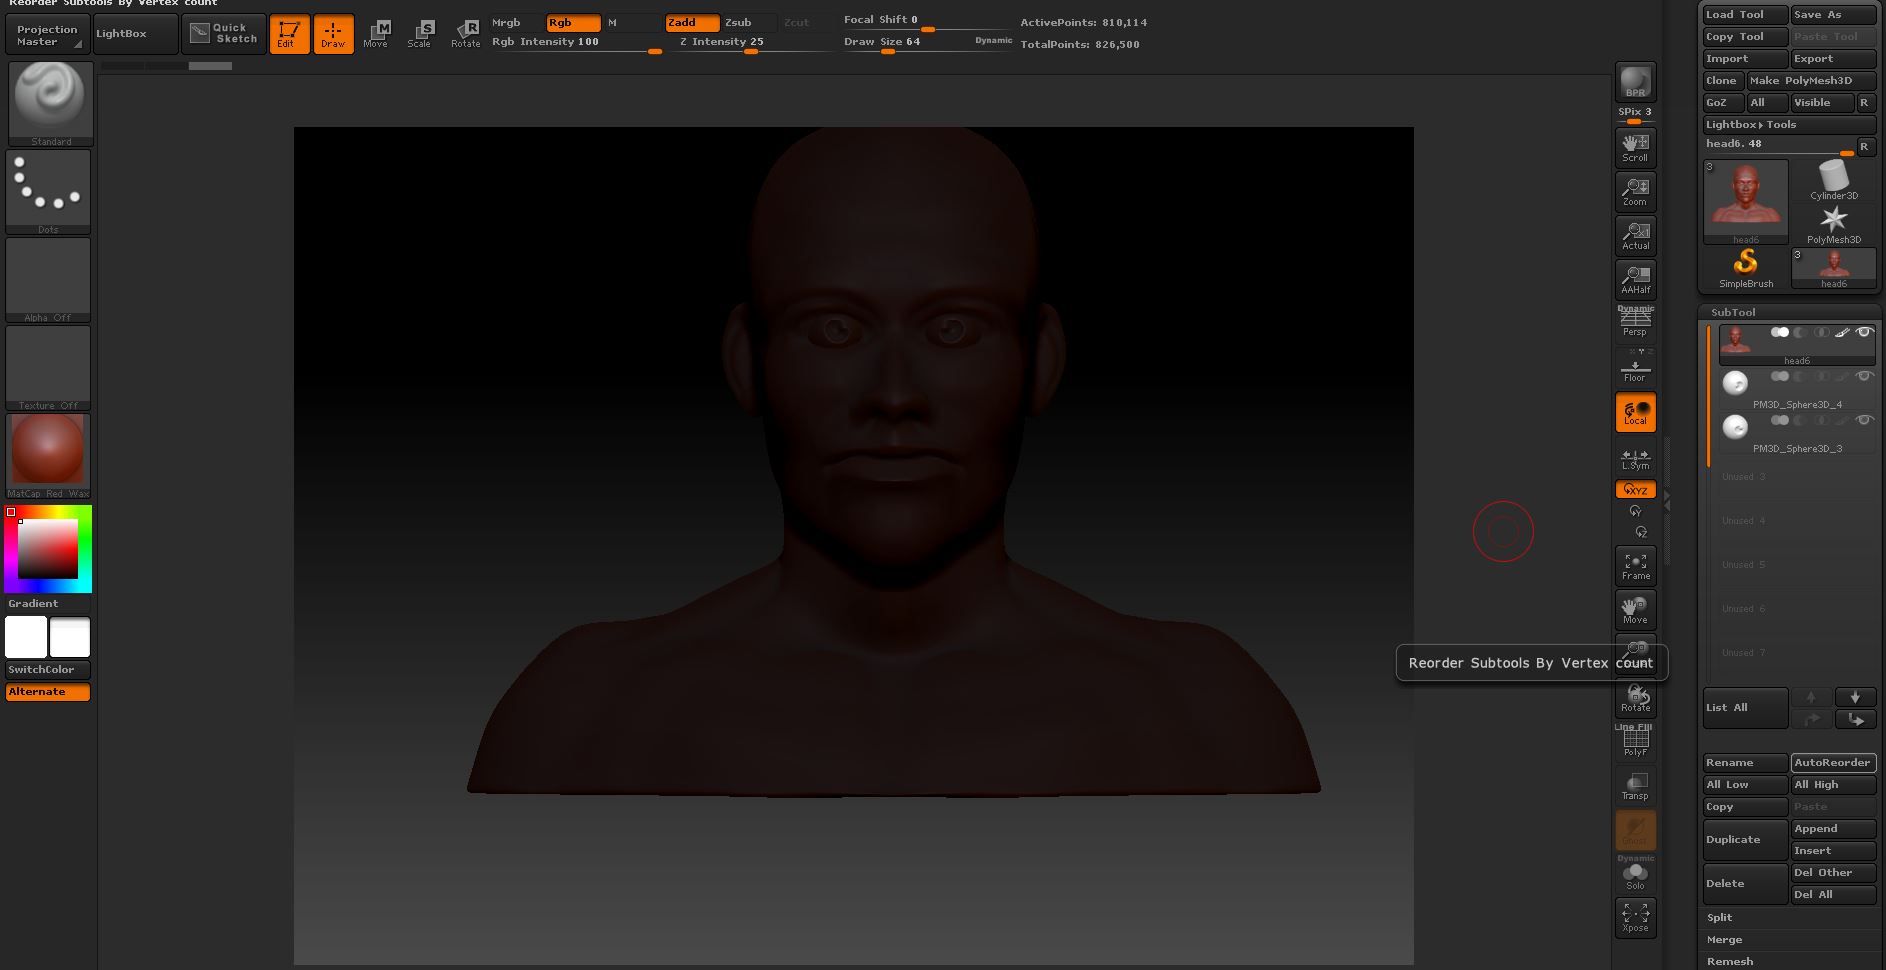The width and height of the screenshot is (1886, 970).
Task: Click the paintbrush polypaint icon on head6 subtool
Action: (1842, 333)
